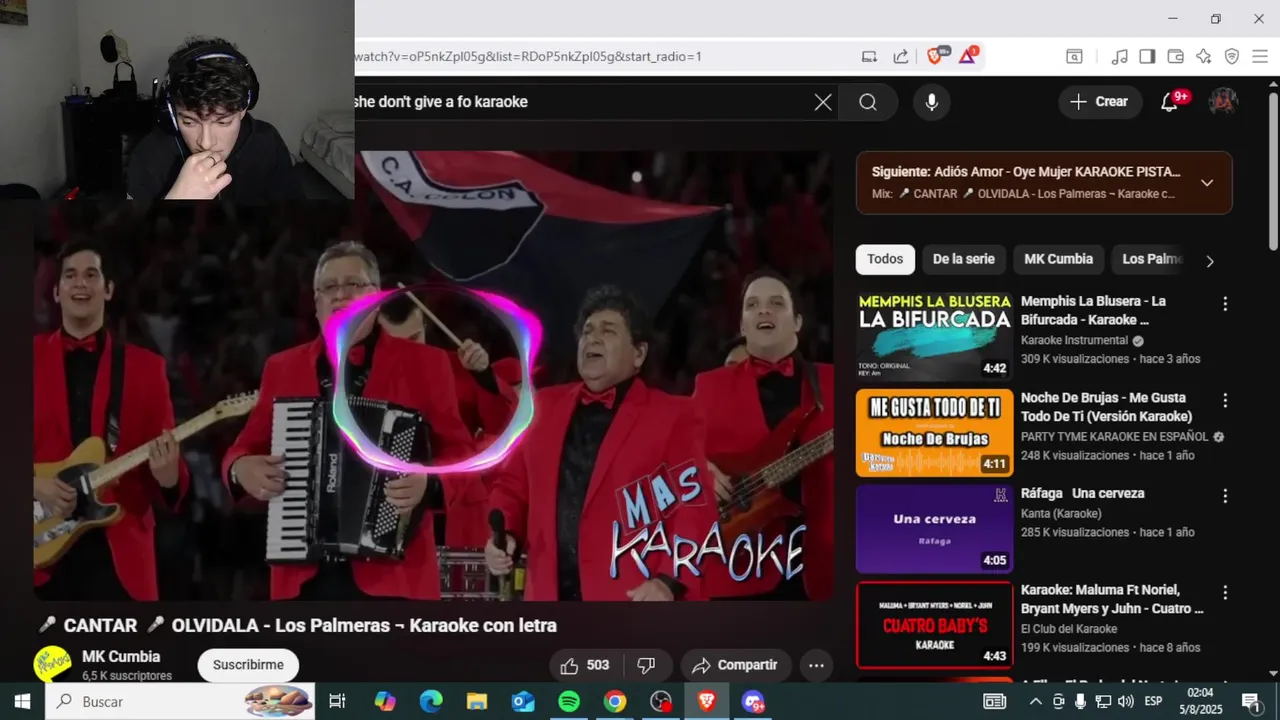Click the Olvidala karaoke video player
1280x720 pixels.
pyautogui.click(x=433, y=376)
